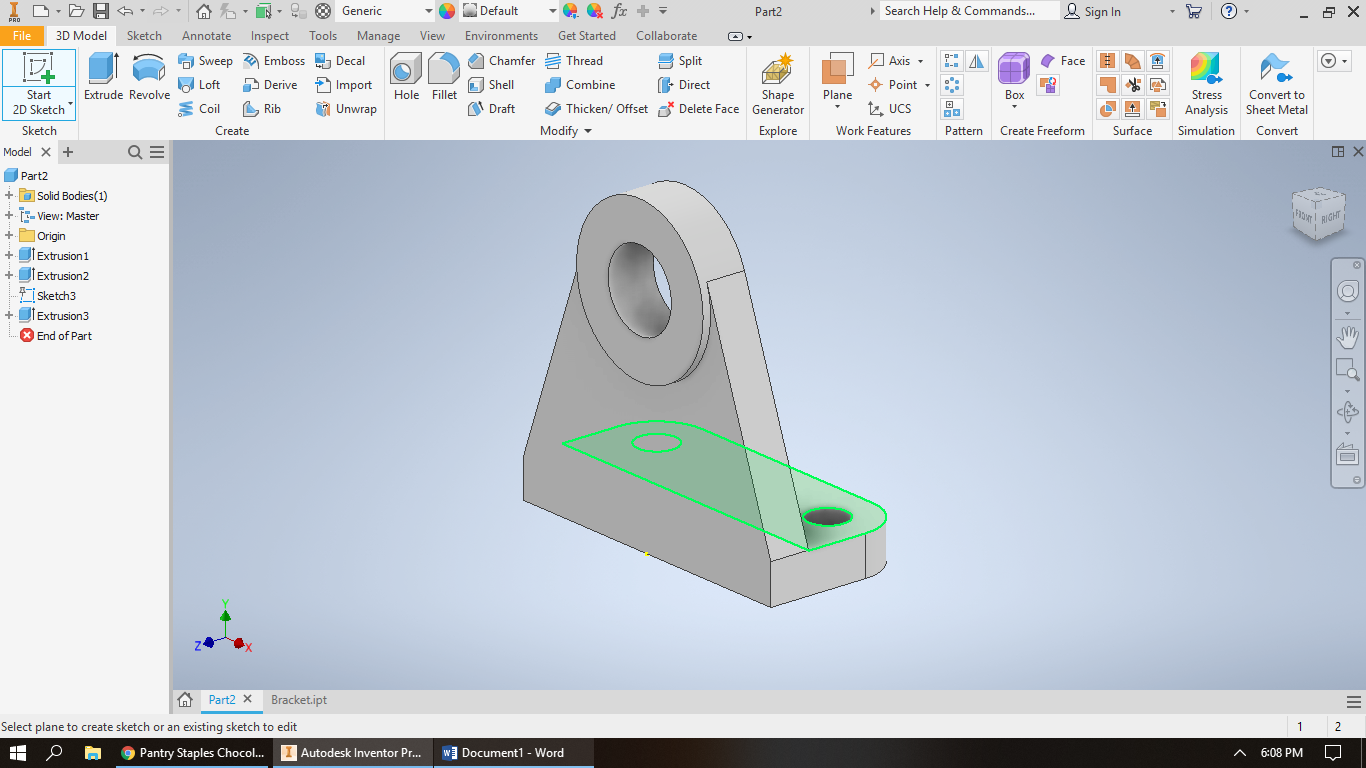
Task: Open the appearance color wheel icon
Action: (446, 11)
